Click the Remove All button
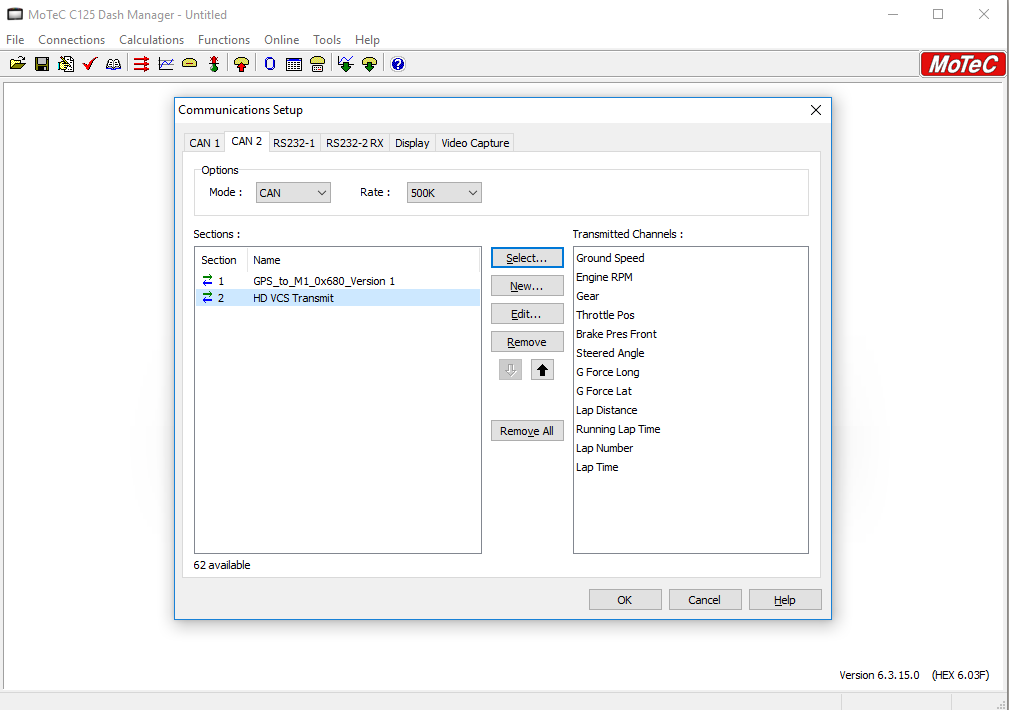The width and height of the screenshot is (1009, 710). [x=527, y=431]
